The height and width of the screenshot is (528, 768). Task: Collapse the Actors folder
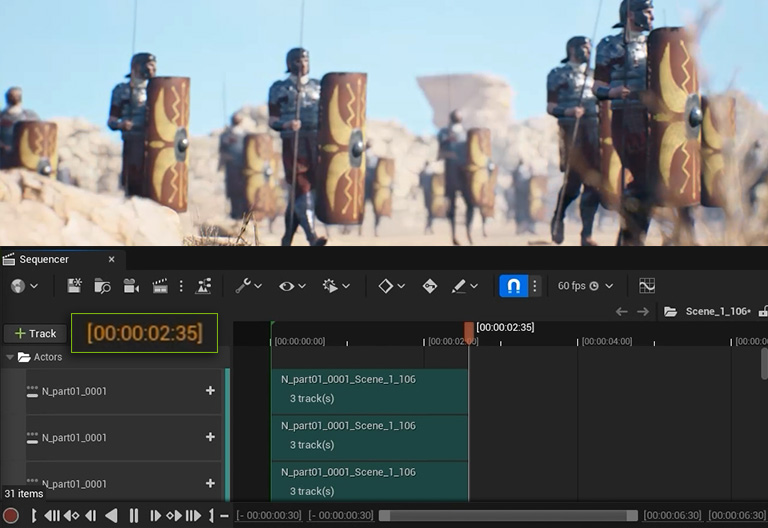tap(10, 357)
